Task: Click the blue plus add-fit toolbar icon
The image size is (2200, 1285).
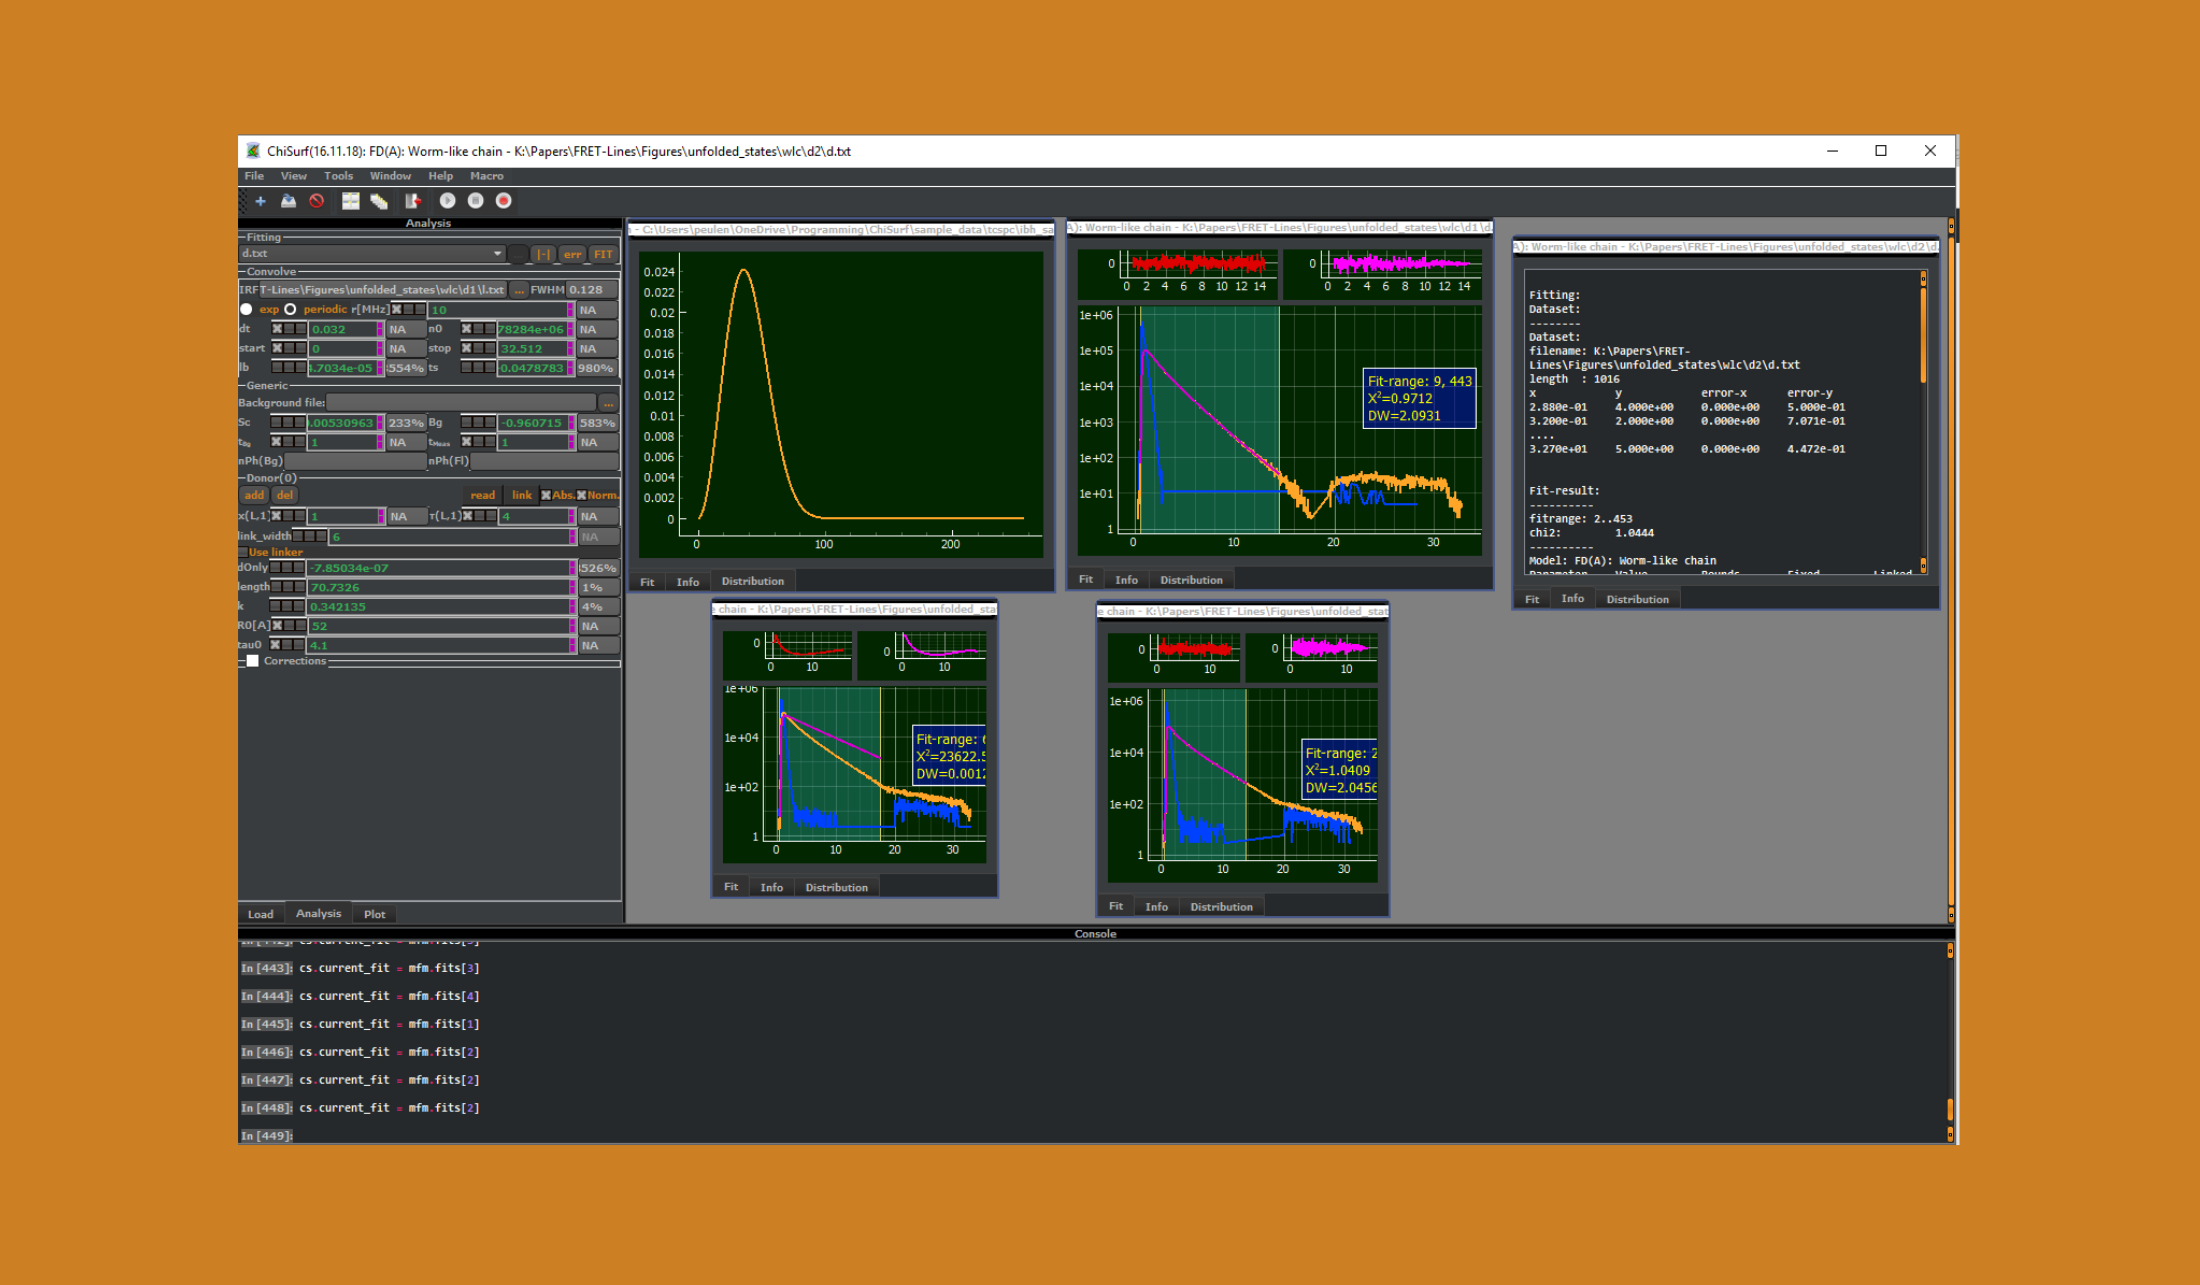Action: tap(260, 201)
